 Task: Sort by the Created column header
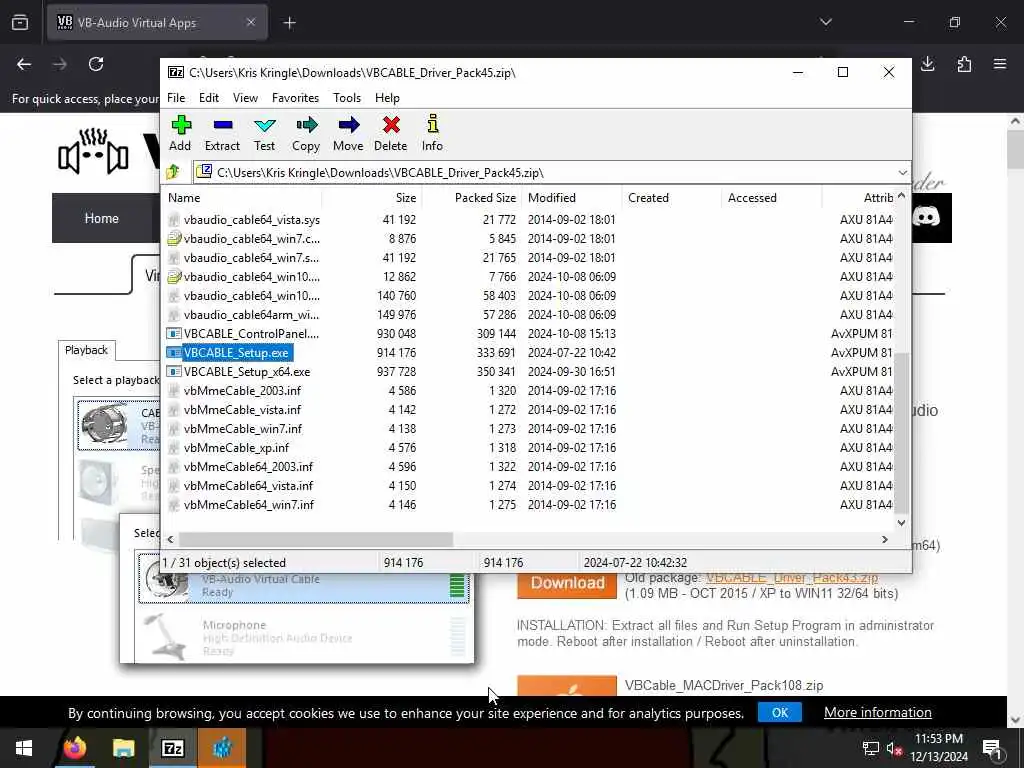tap(671, 198)
